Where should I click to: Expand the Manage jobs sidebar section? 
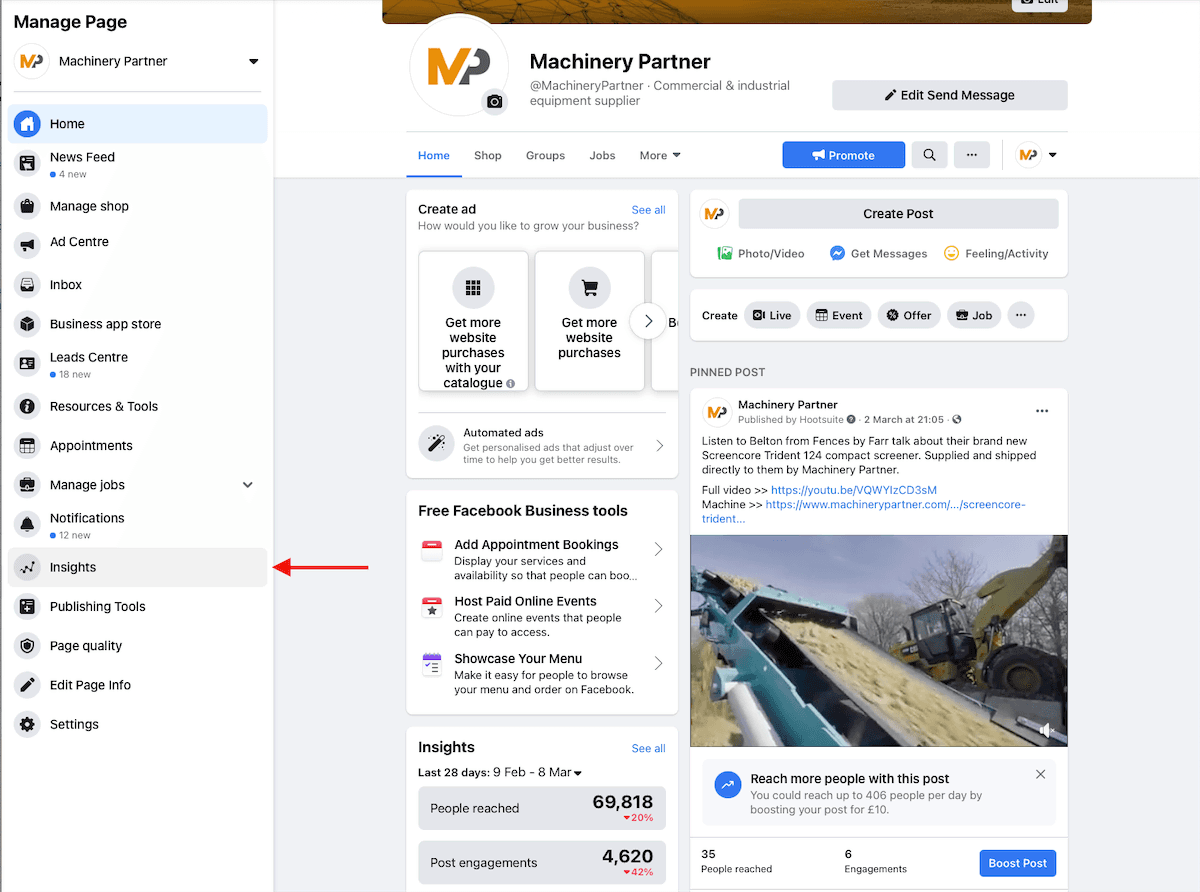click(247, 484)
